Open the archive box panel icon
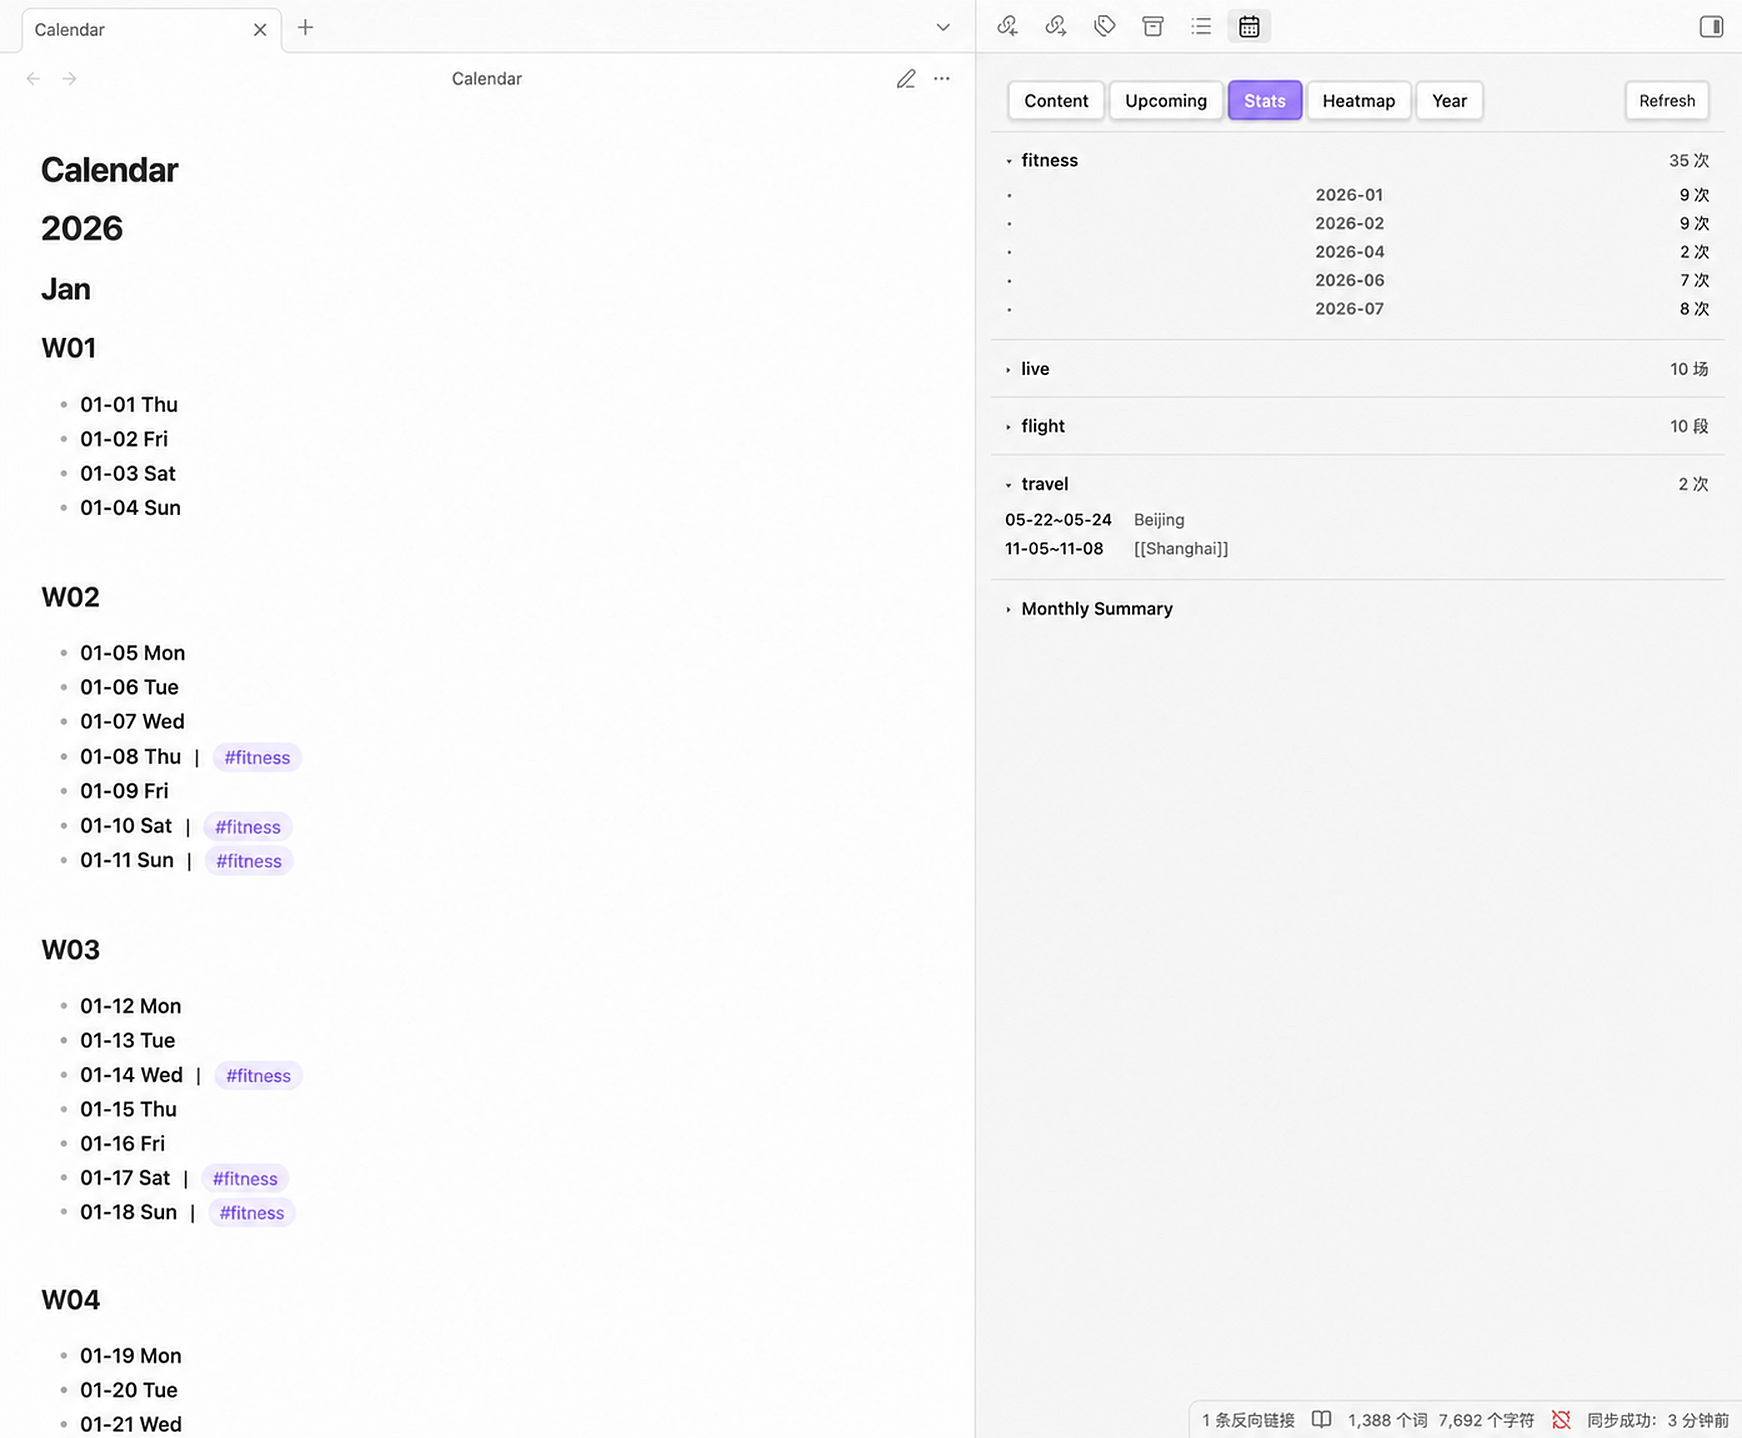This screenshot has height=1438, width=1742. point(1153,27)
